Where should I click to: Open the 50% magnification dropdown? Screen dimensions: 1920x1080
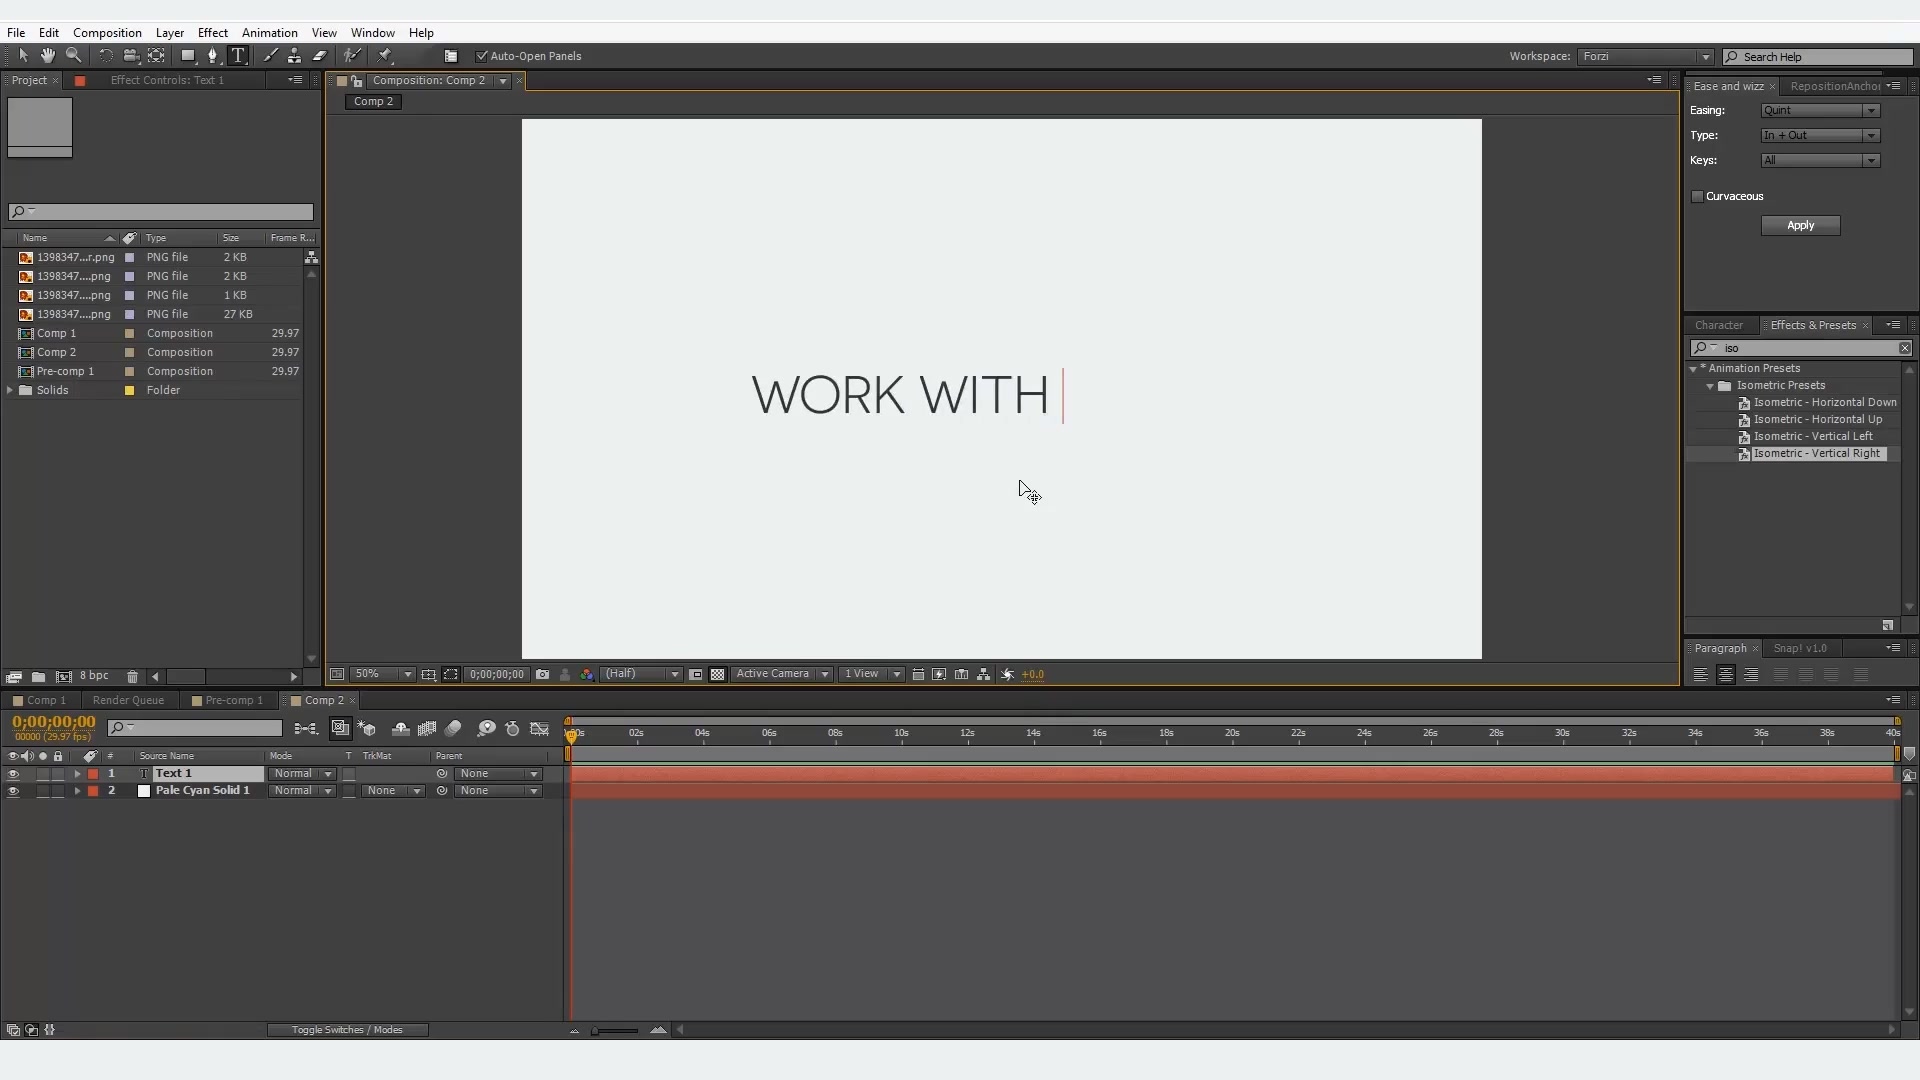(x=382, y=675)
